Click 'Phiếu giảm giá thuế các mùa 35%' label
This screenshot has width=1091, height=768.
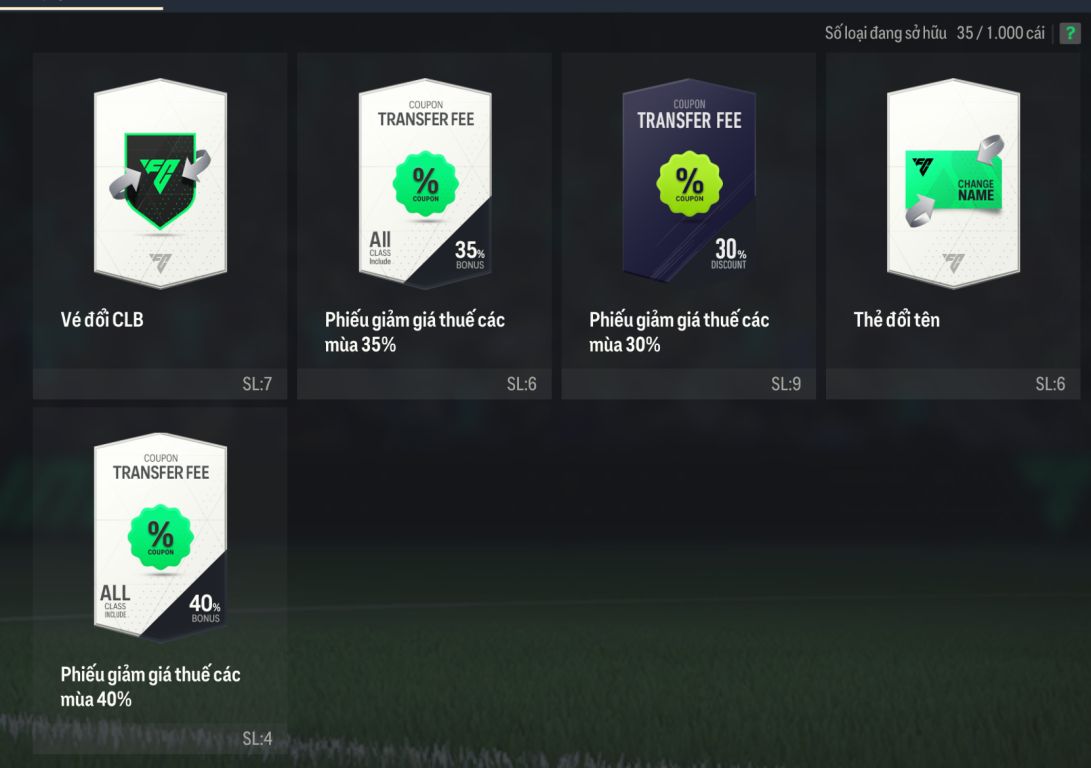click(x=415, y=332)
